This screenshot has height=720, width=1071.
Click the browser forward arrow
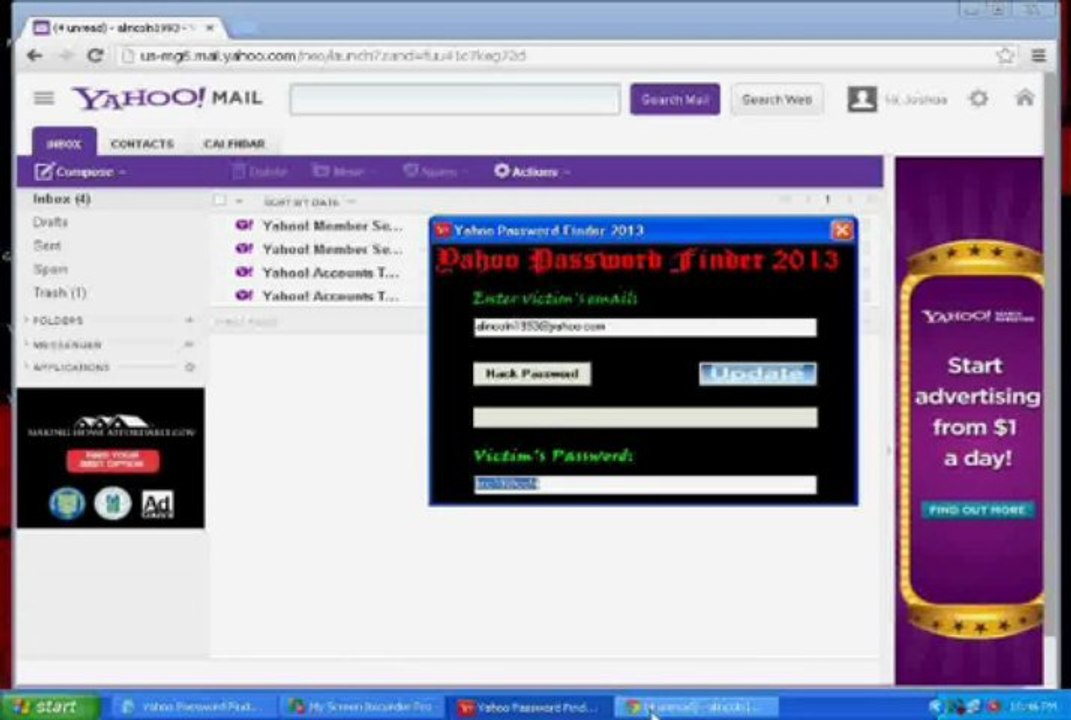coord(65,55)
